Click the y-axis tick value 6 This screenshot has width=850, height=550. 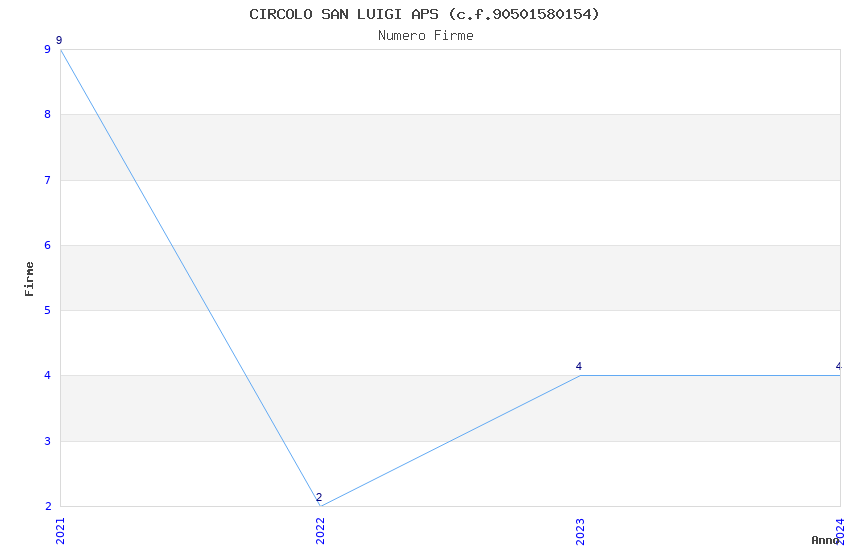pyautogui.click(x=48, y=245)
